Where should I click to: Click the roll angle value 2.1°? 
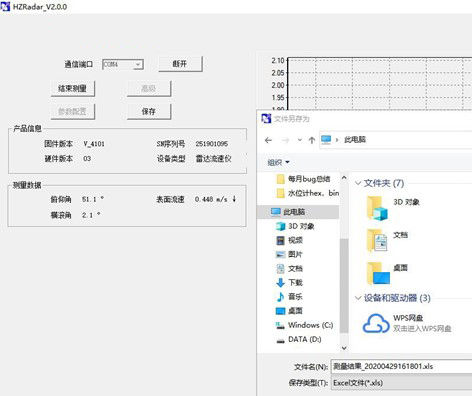(91, 215)
